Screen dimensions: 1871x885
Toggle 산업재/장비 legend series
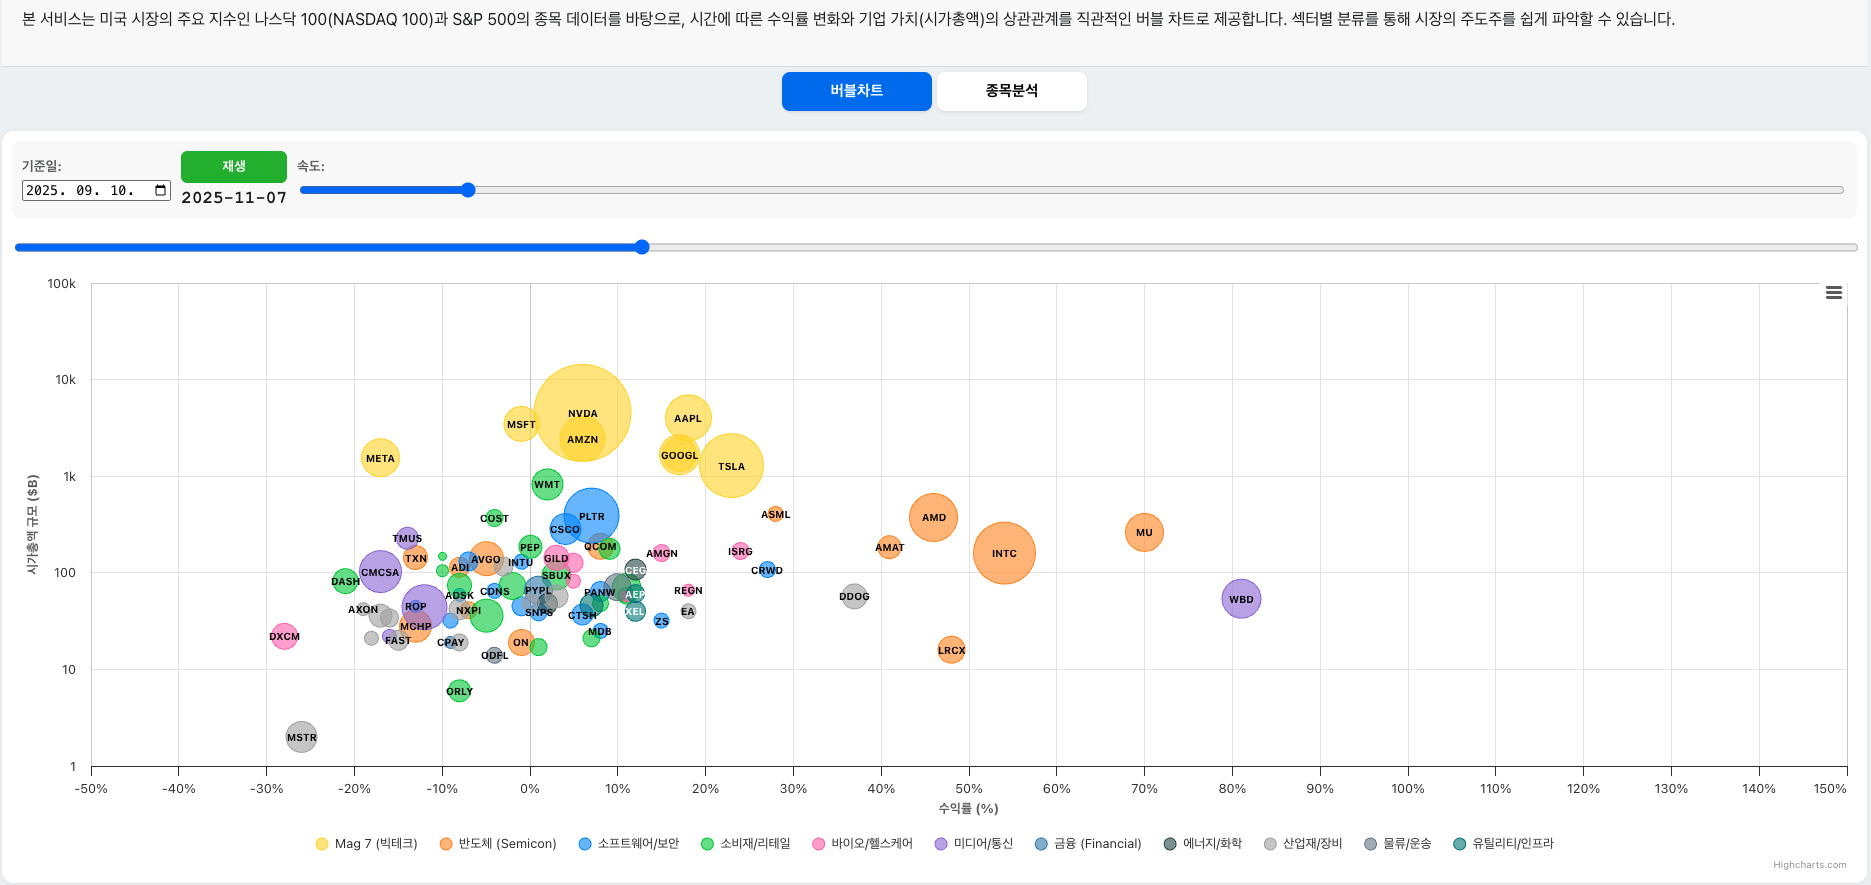click(1303, 844)
